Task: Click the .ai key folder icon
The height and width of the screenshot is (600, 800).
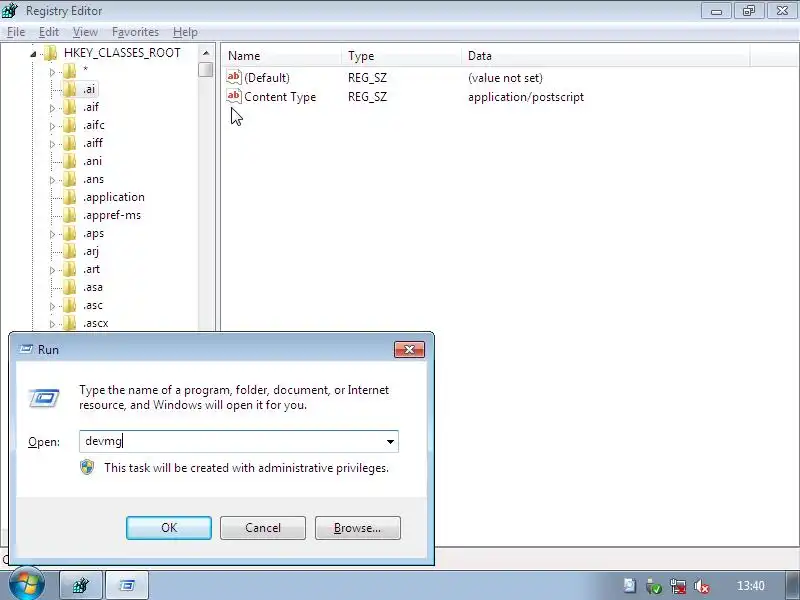Action: pyautogui.click(x=69, y=89)
